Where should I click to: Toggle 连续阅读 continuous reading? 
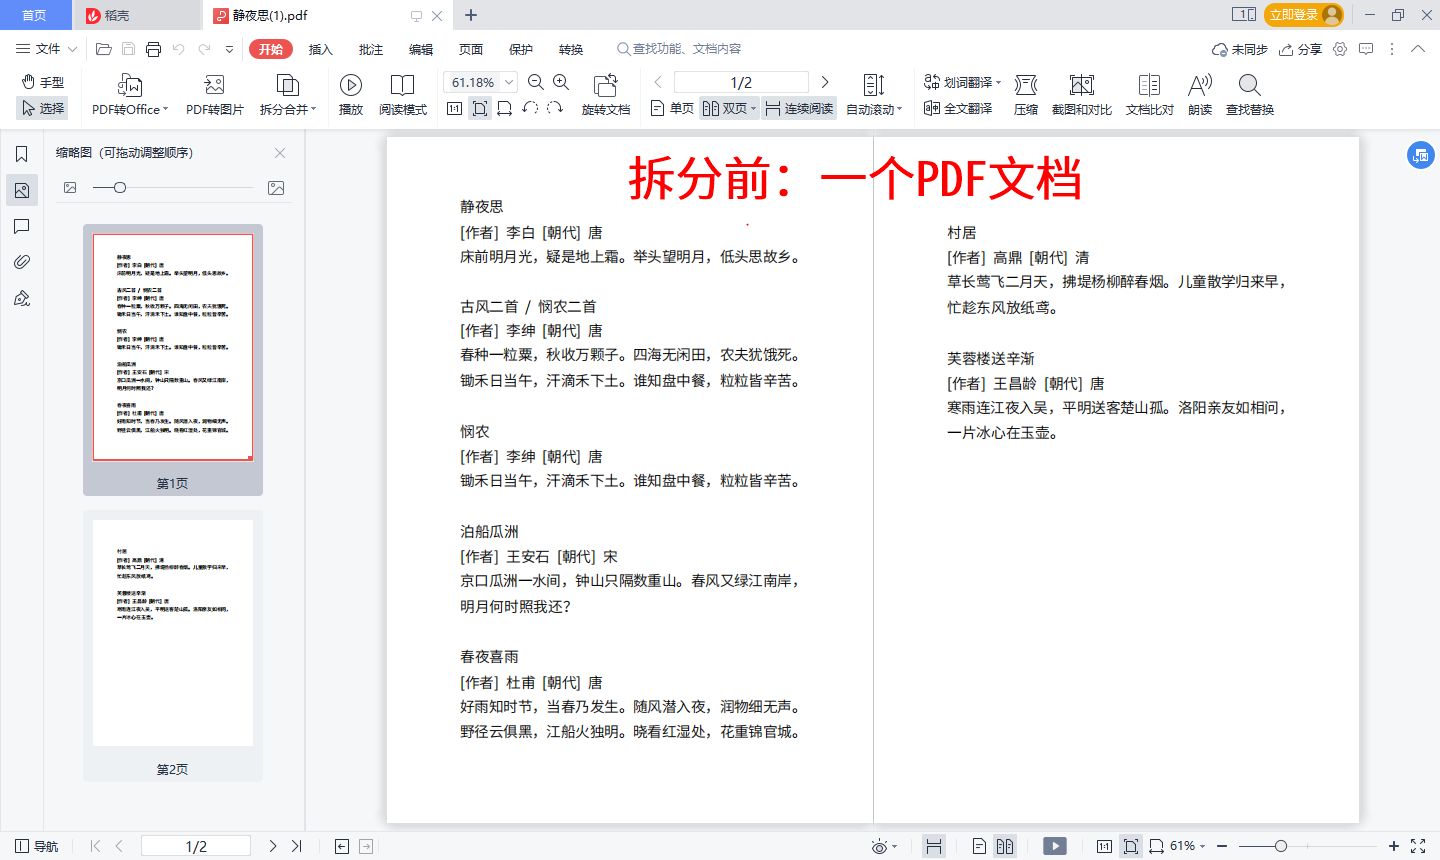point(799,108)
